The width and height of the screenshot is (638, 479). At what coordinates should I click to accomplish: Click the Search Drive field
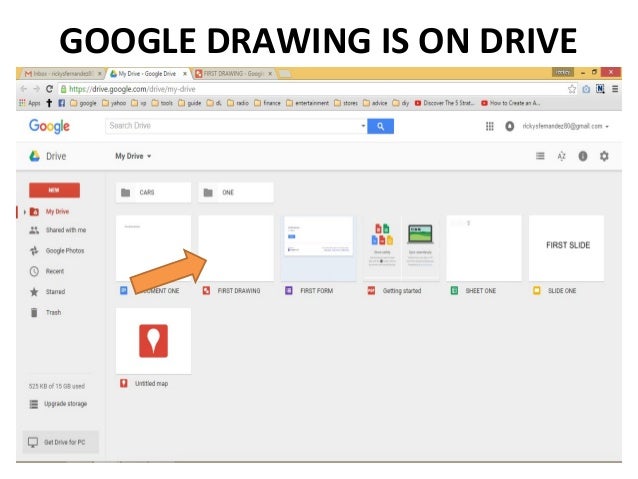point(232,126)
